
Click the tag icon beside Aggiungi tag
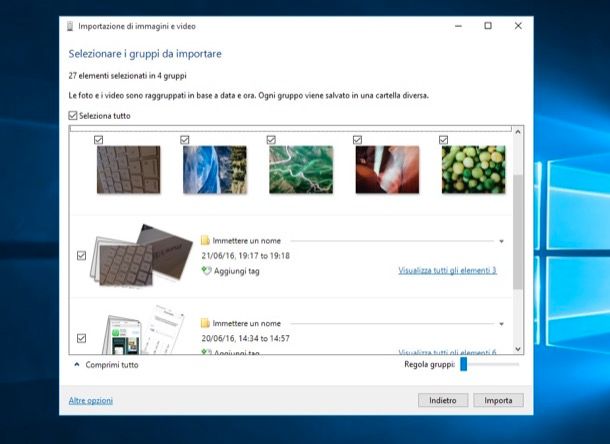(206, 270)
